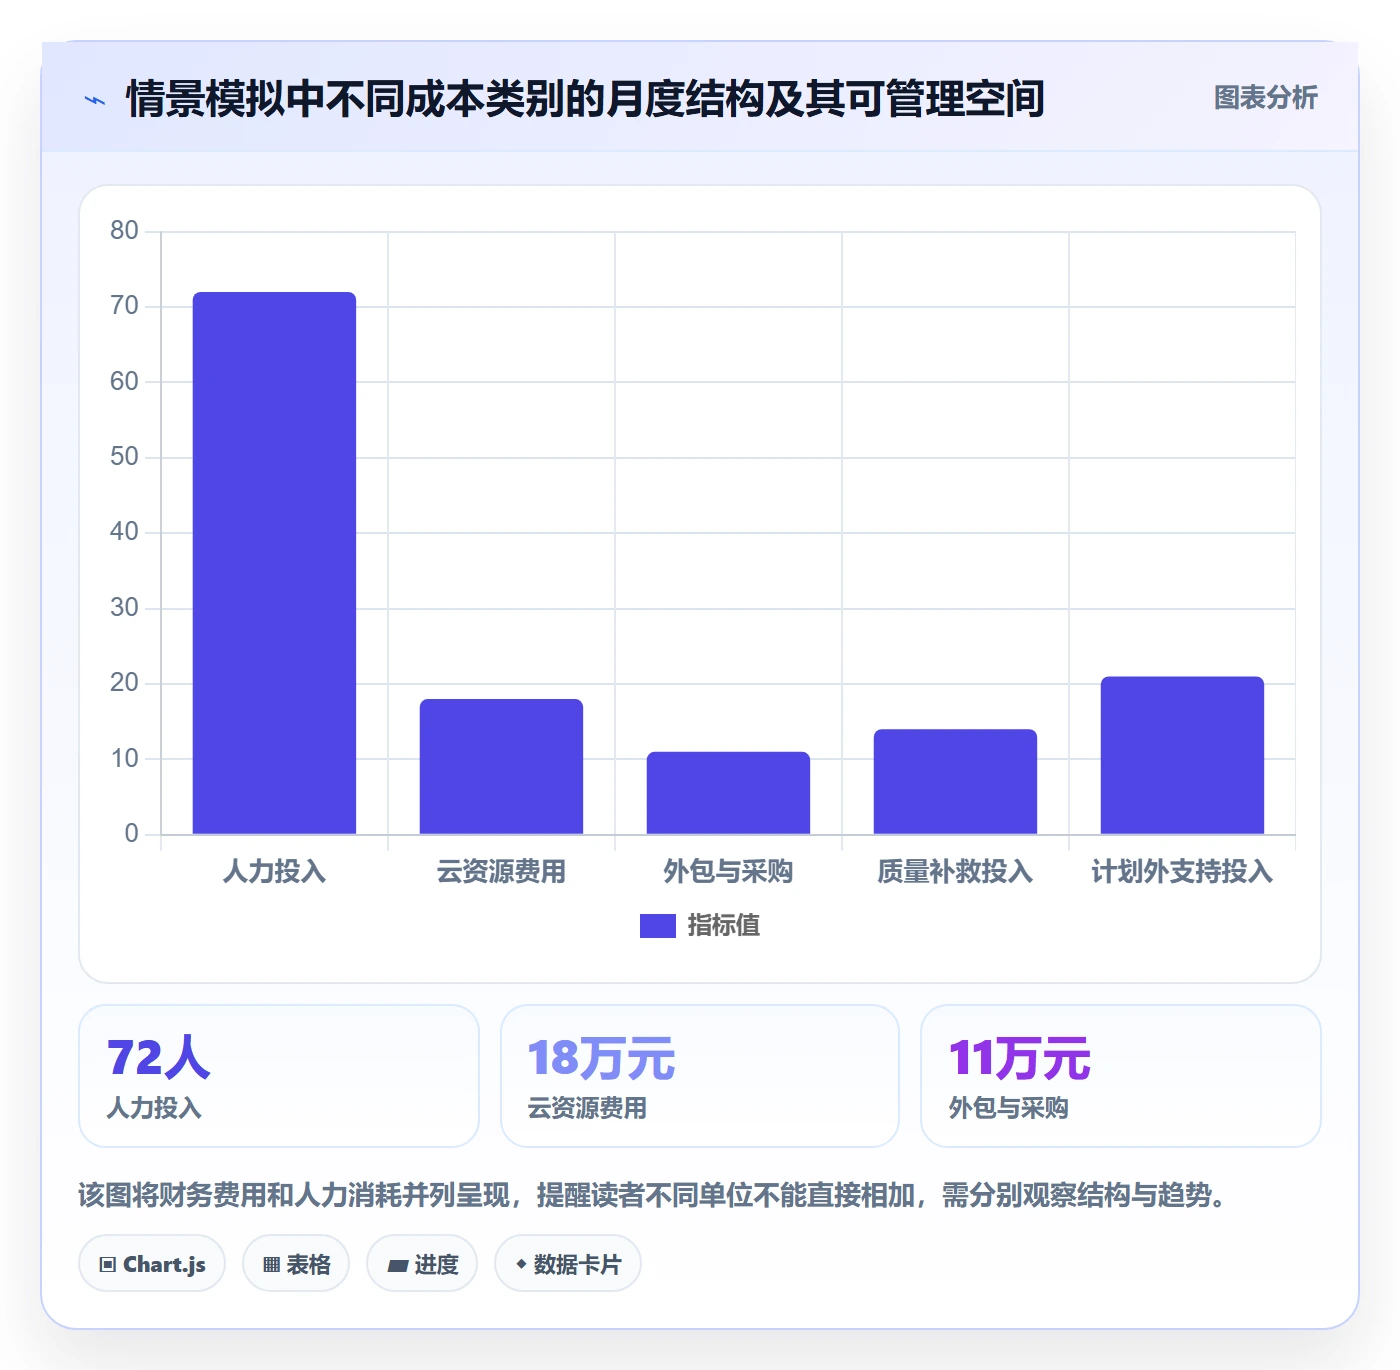The width and height of the screenshot is (1400, 1370).
Task: Open the 11万元 外包与采购 data card
Action: (x=1121, y=1076)
